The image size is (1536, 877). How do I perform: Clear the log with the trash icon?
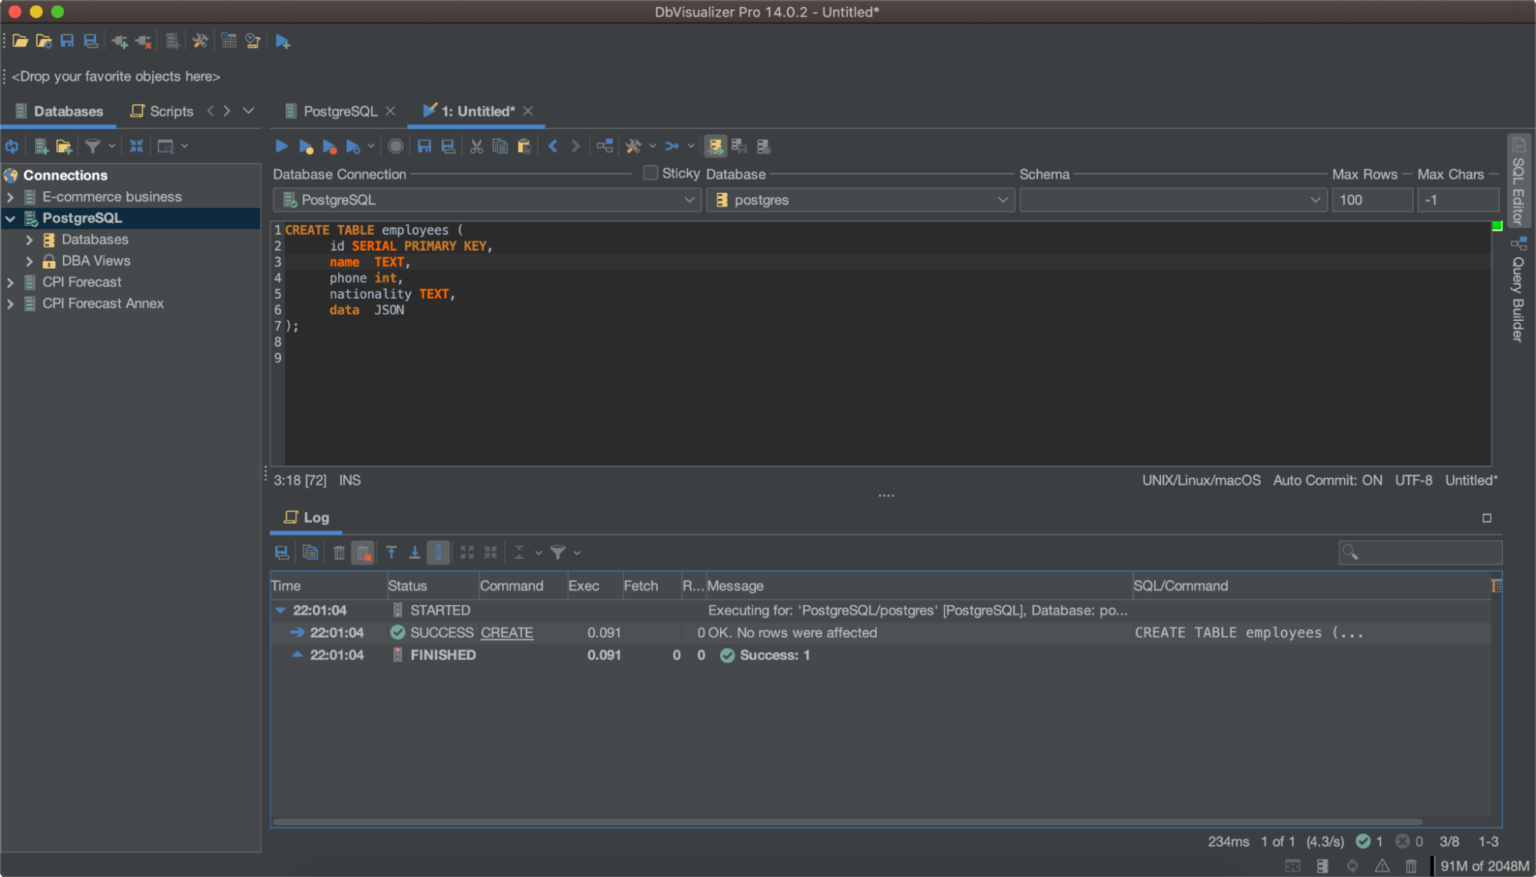(x=337, y=552)
